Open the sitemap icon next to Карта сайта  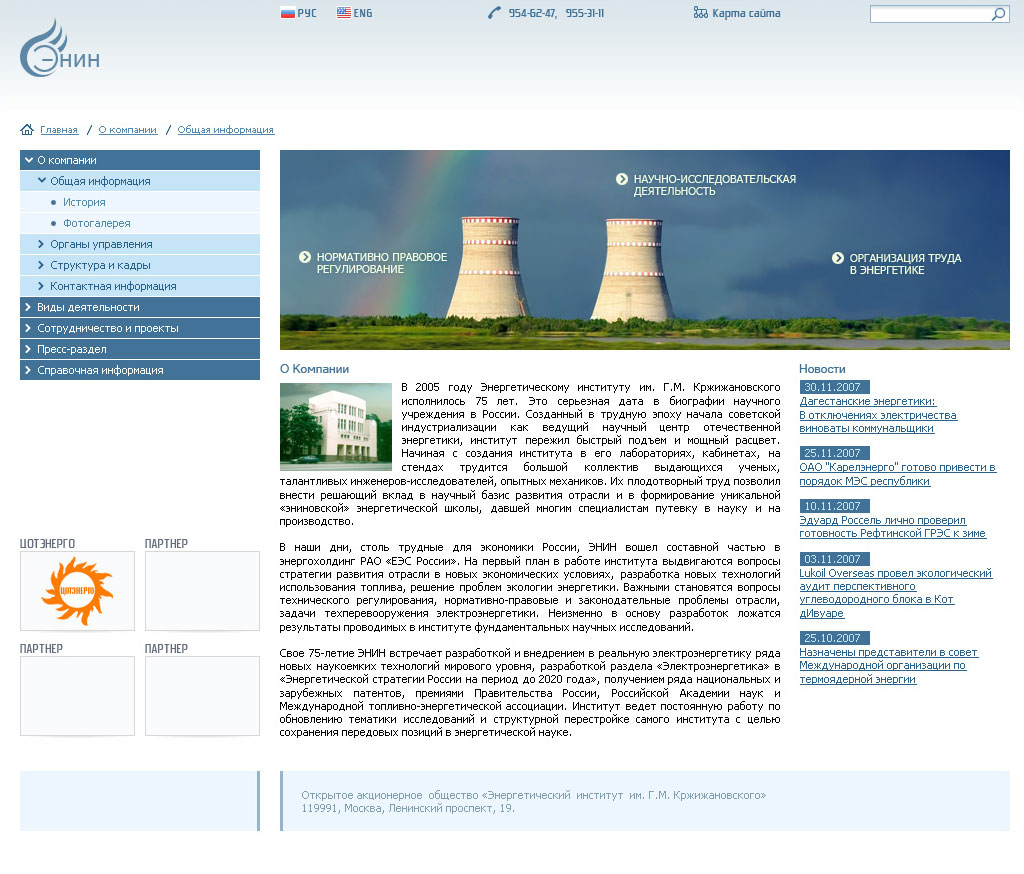coord(701,12)
